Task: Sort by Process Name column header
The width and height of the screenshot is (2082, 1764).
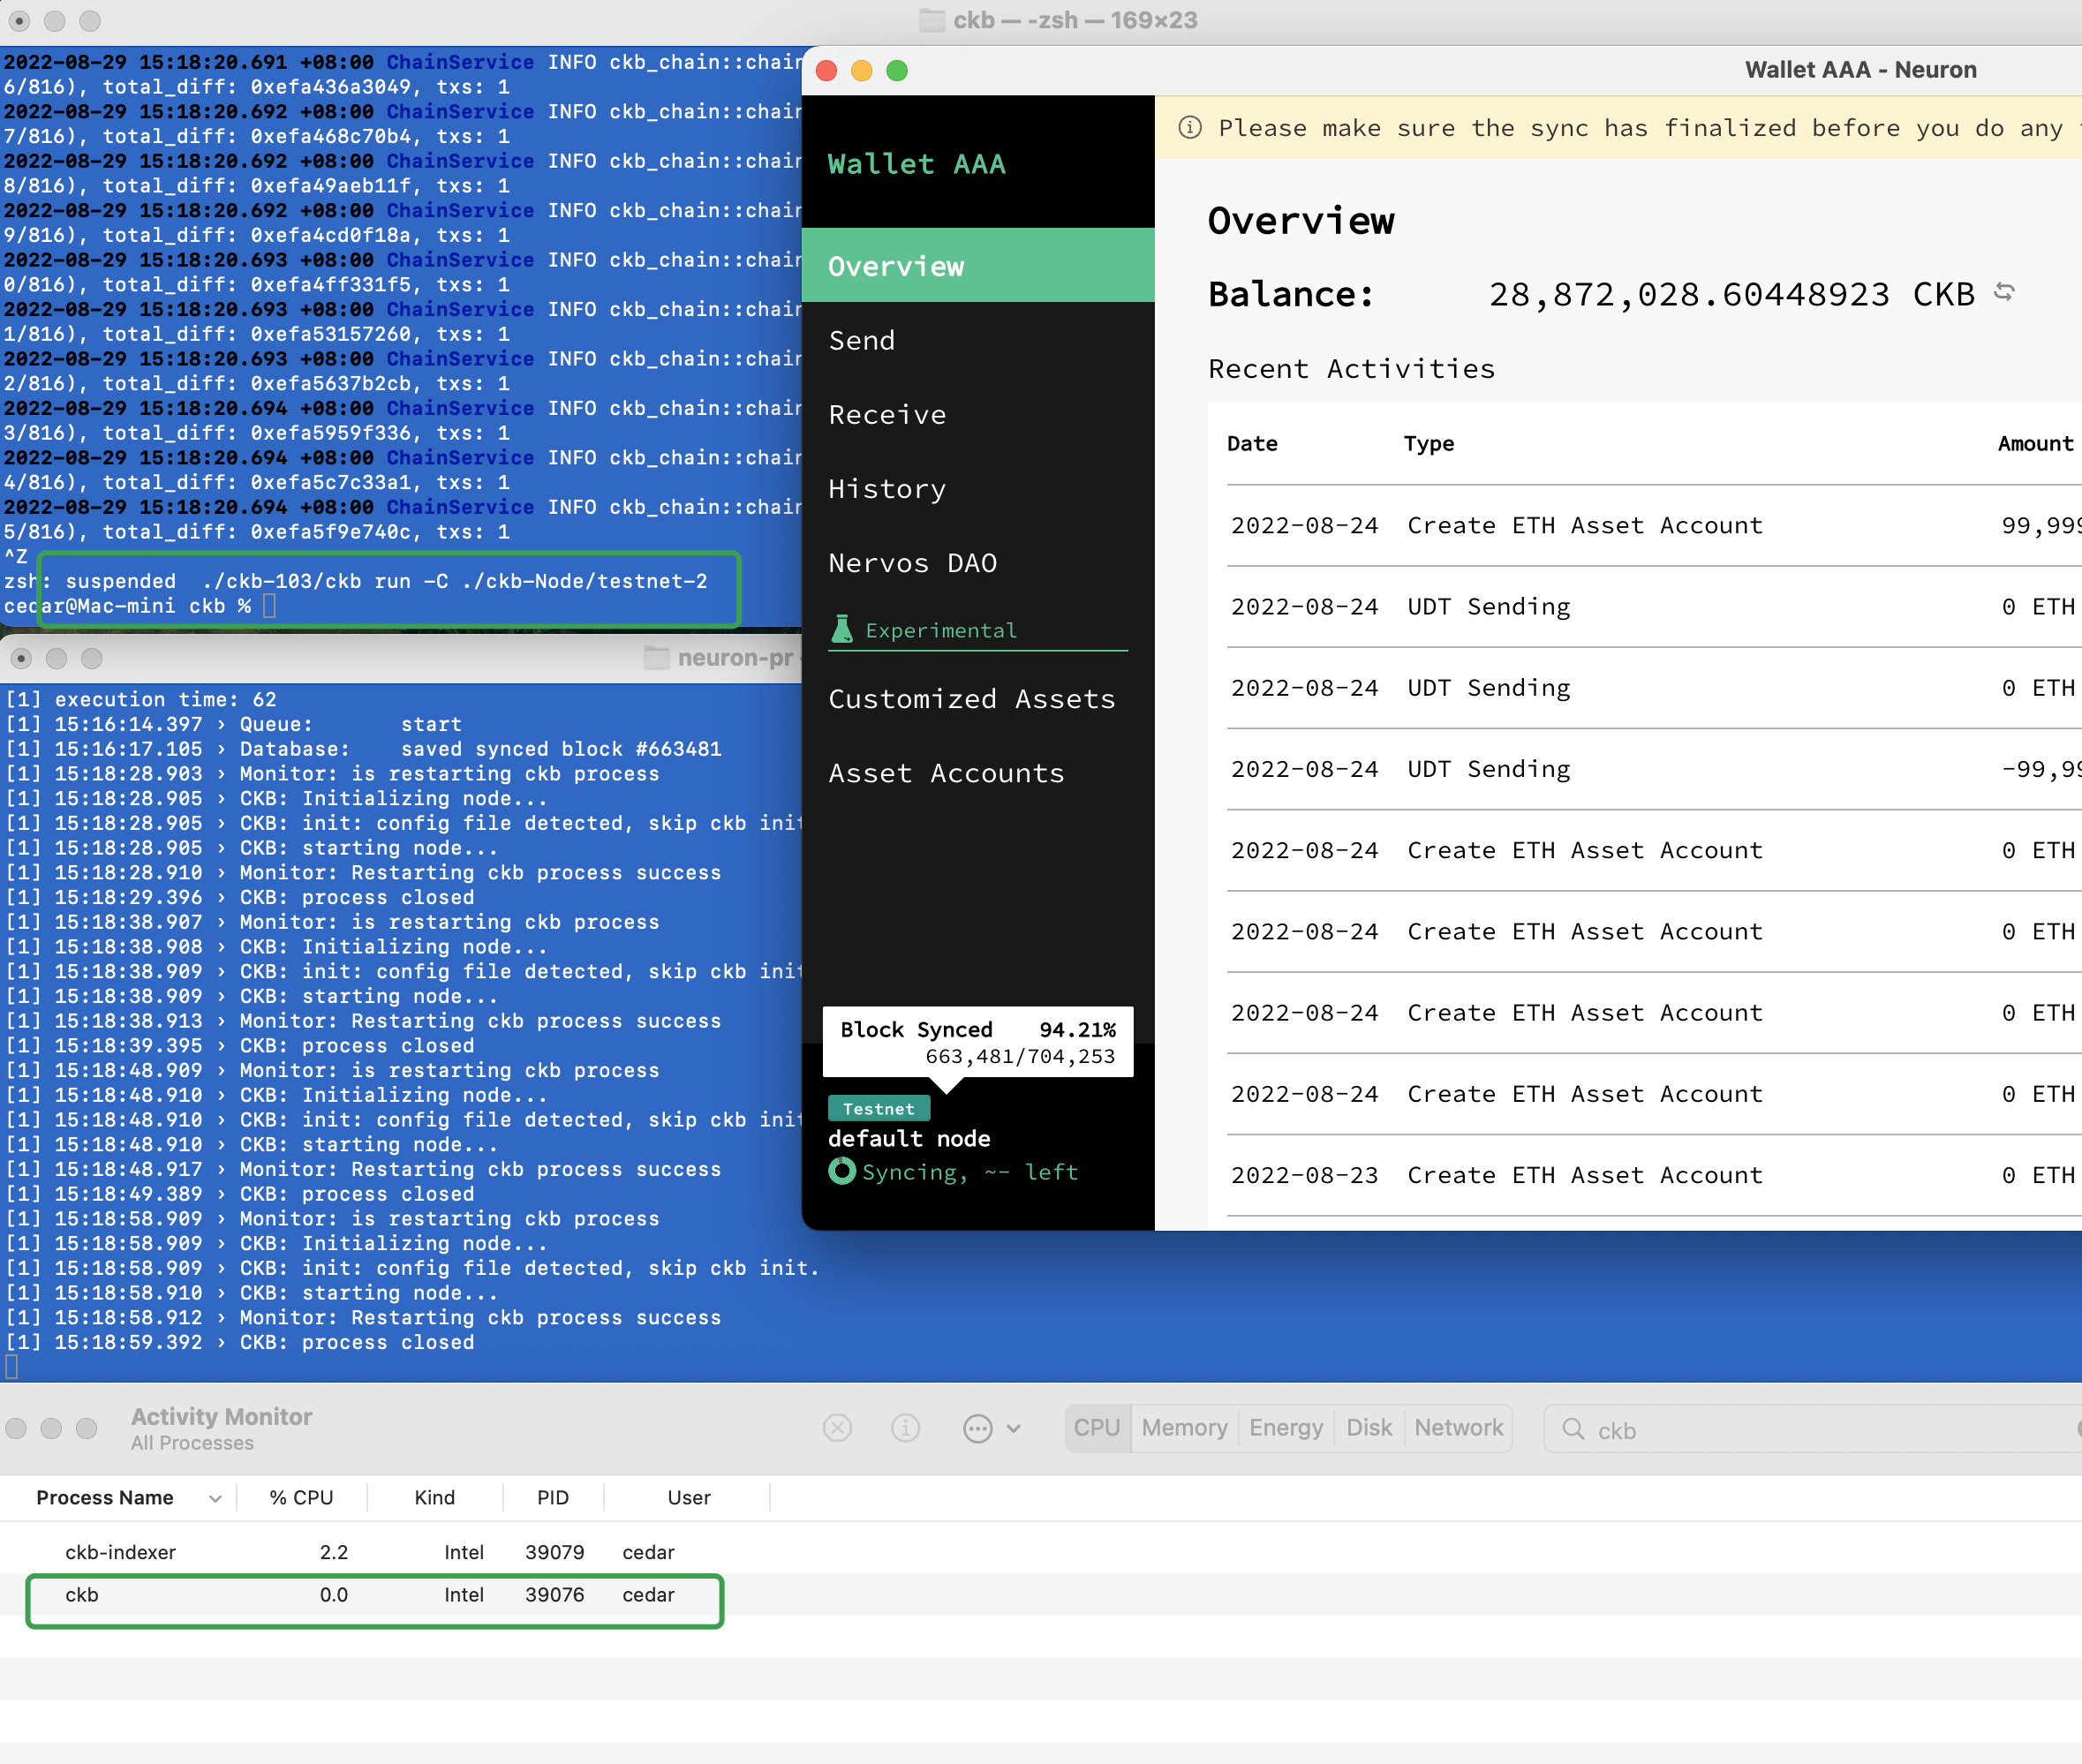Action: click(x=118, y=1497)
